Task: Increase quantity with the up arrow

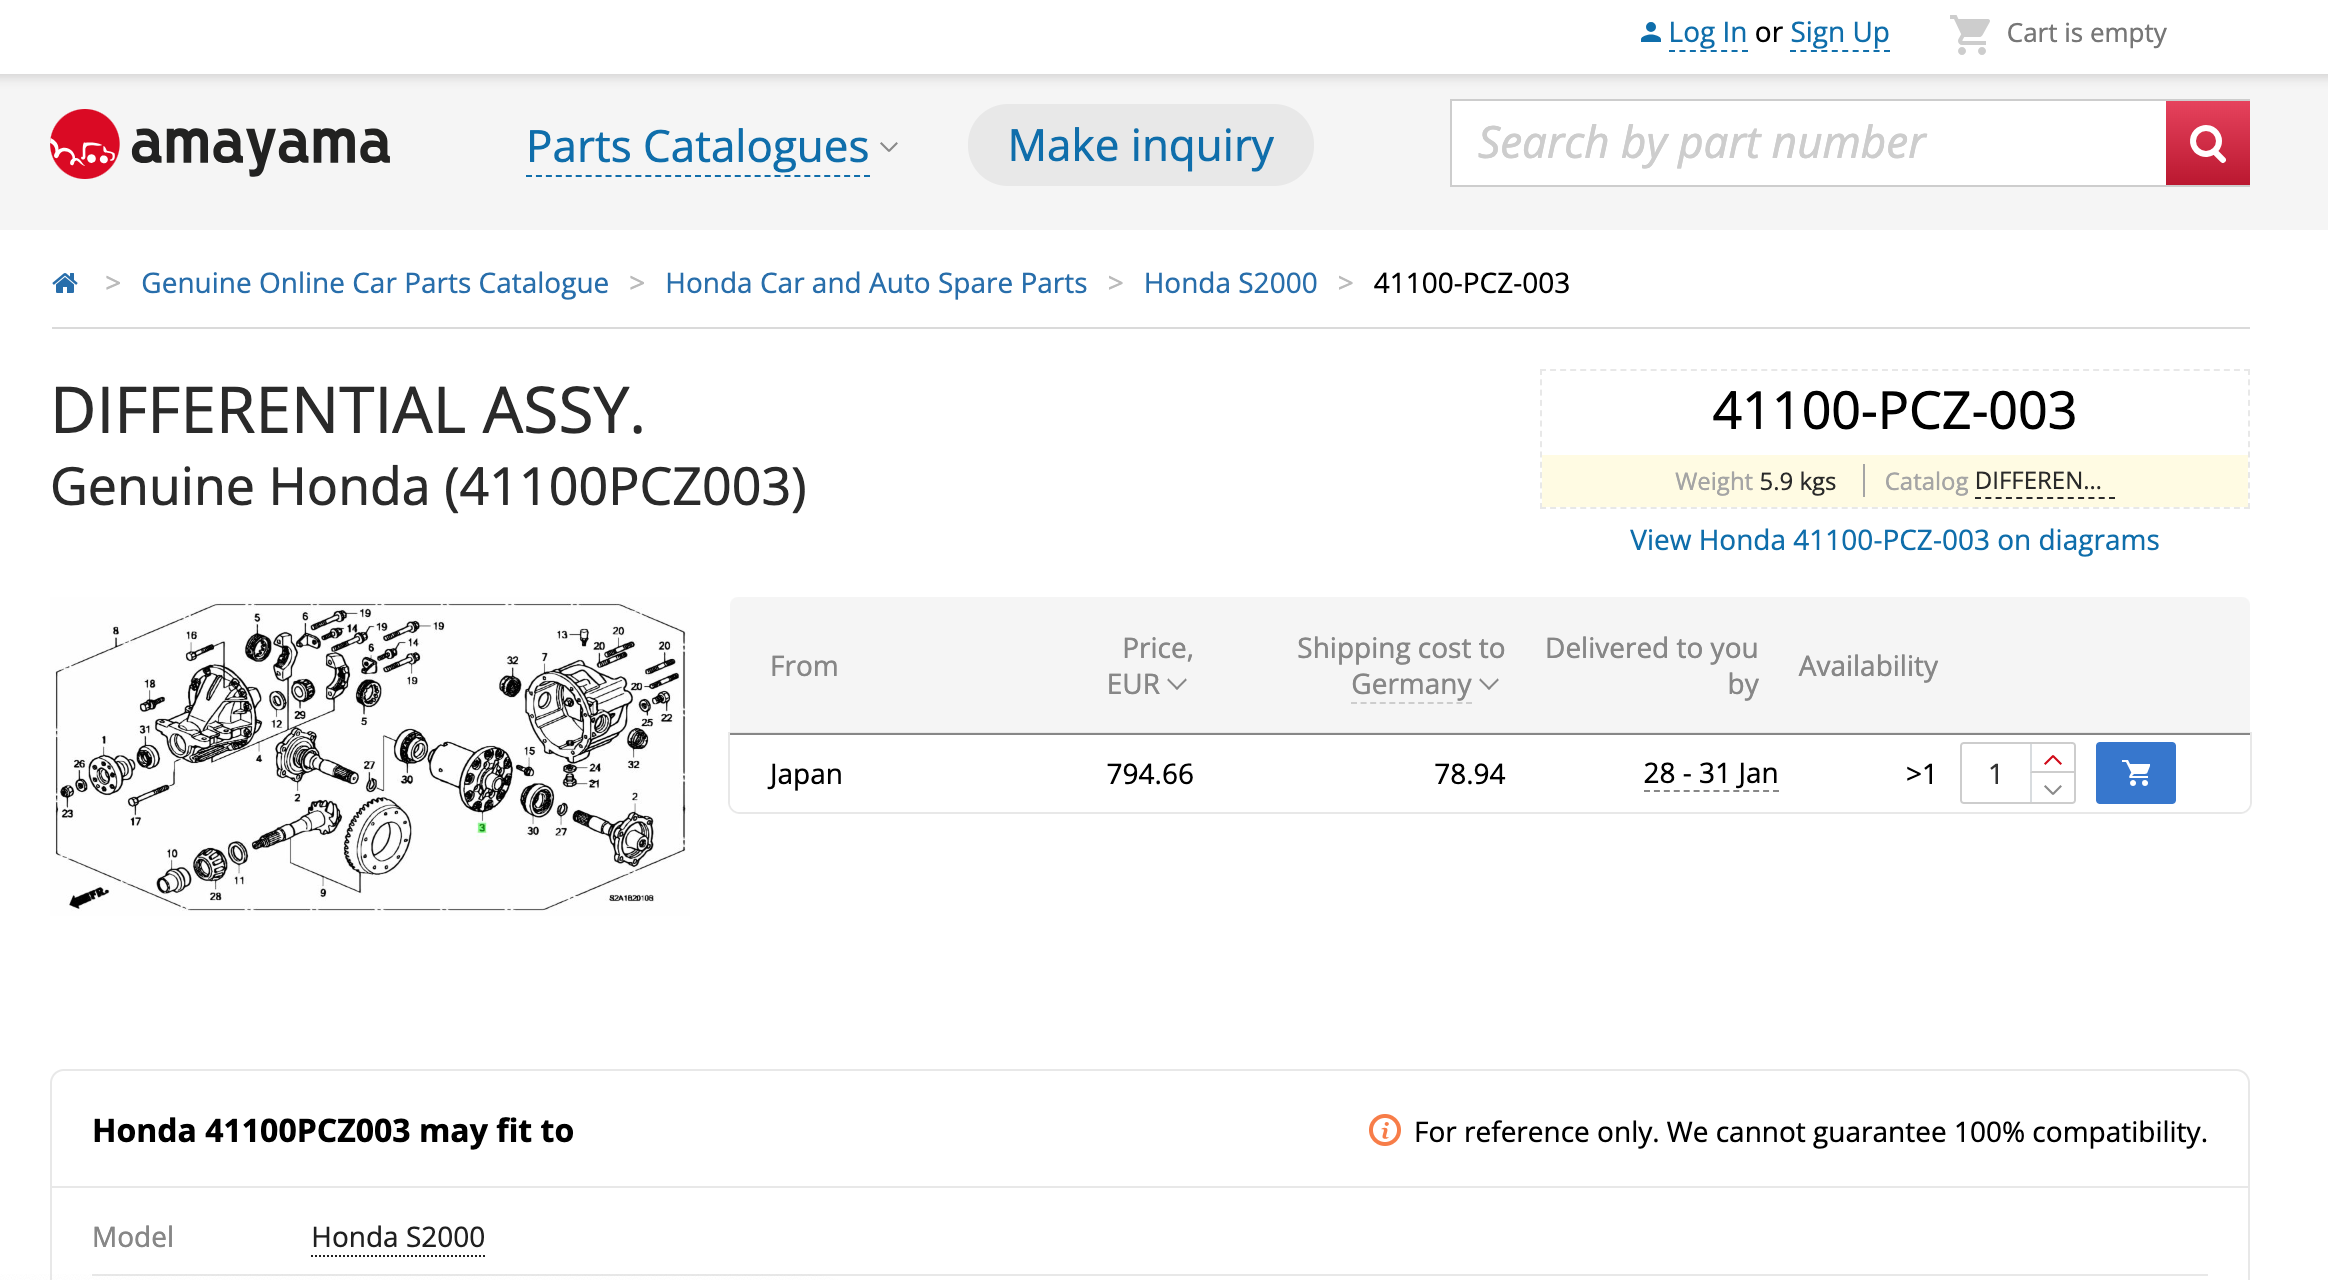Action: [2053, 759]
